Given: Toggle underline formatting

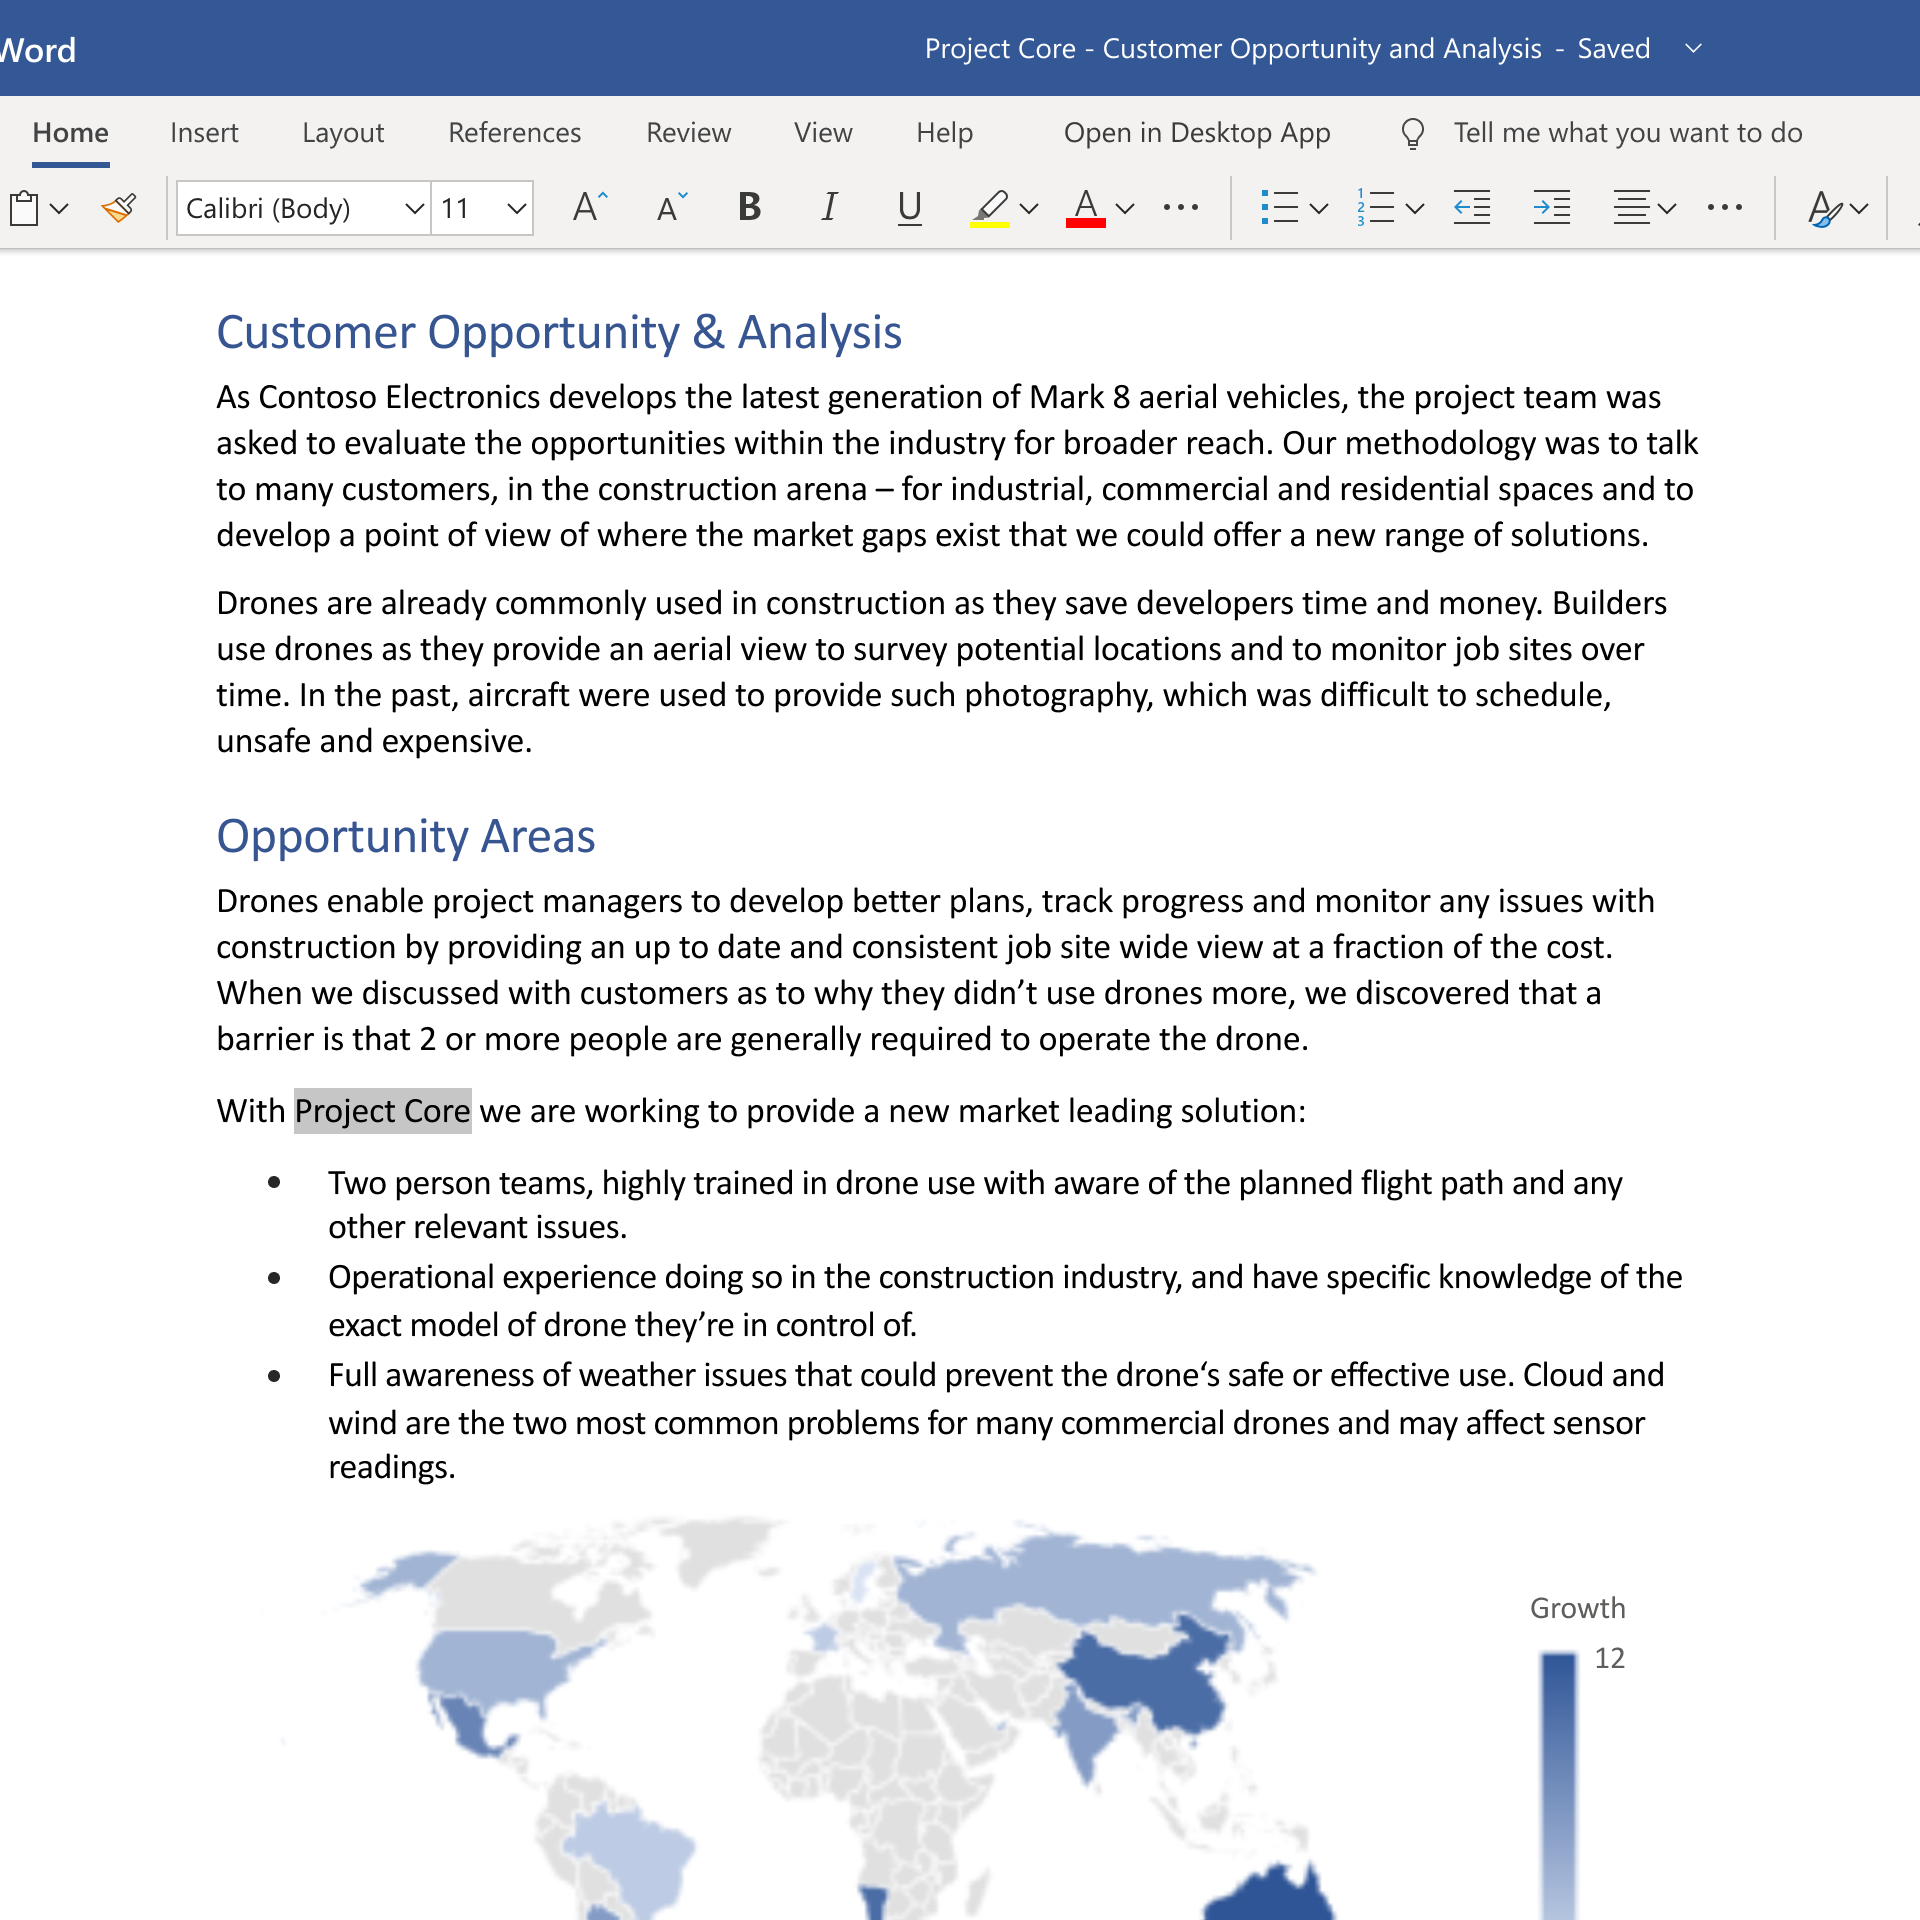Looking at the screenshot, I should pos(909,207).
